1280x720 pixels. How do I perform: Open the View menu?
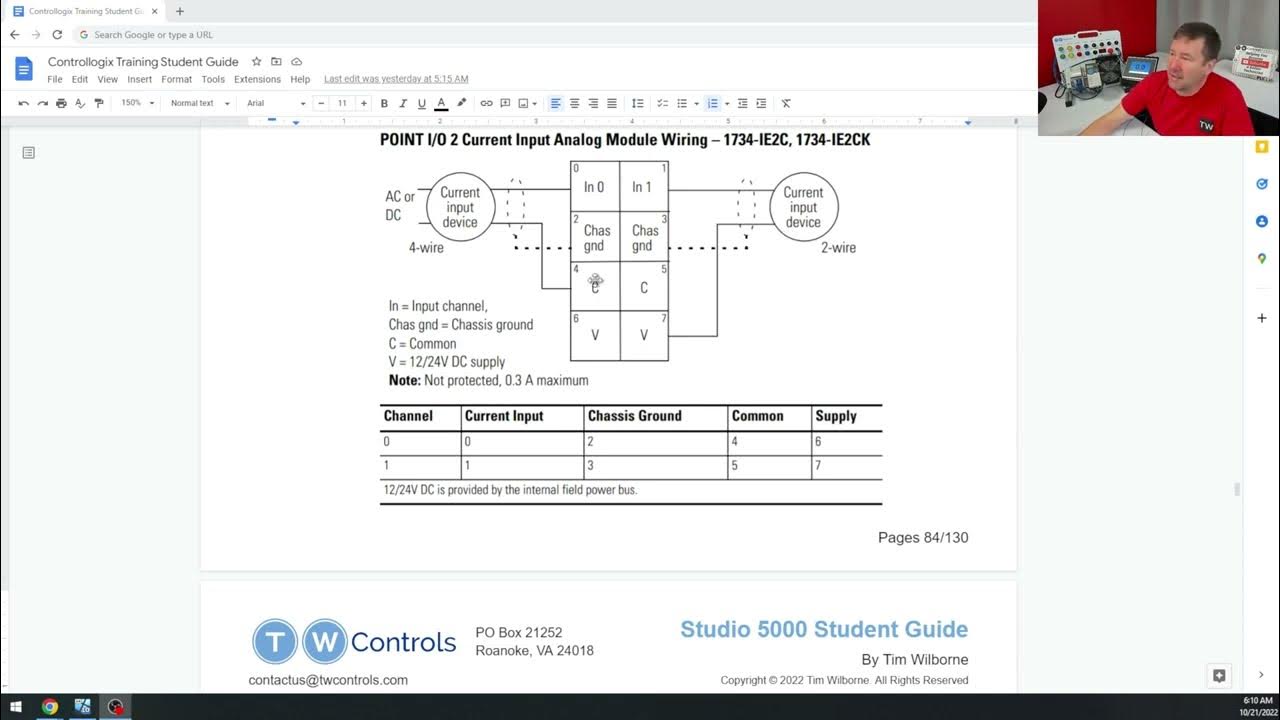click(x=107, y=79)
